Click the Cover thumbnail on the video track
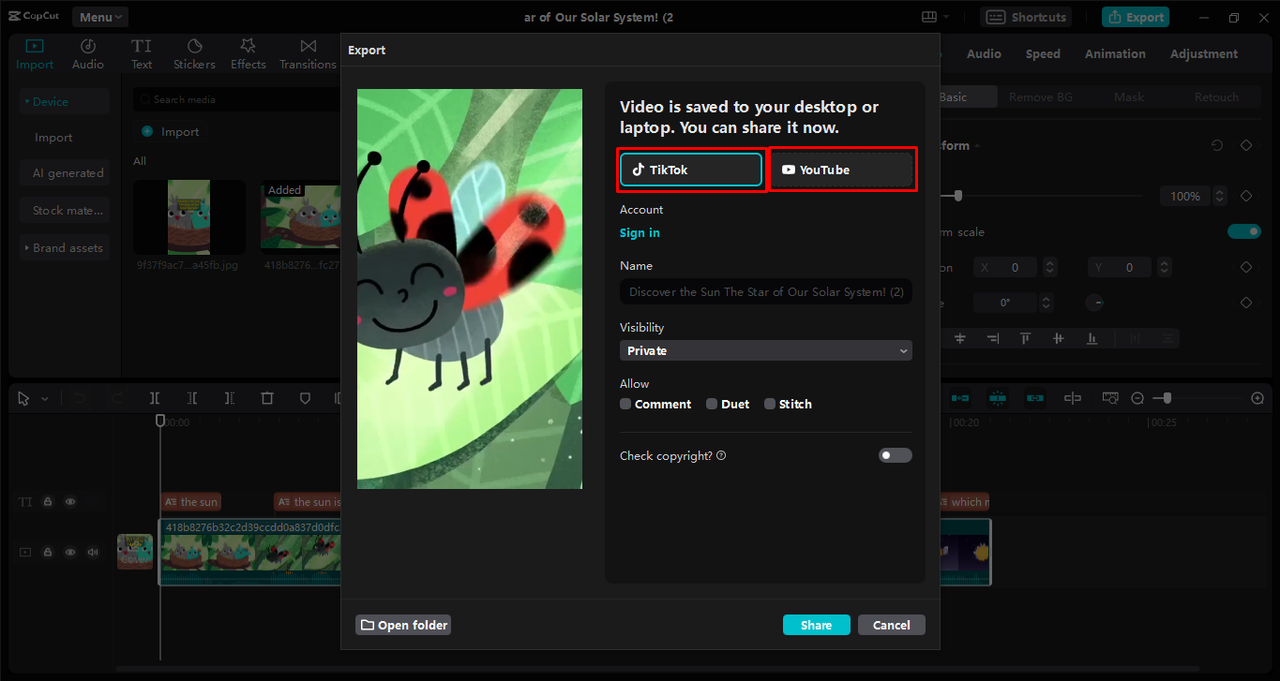1280x681 pixels. 135,552
